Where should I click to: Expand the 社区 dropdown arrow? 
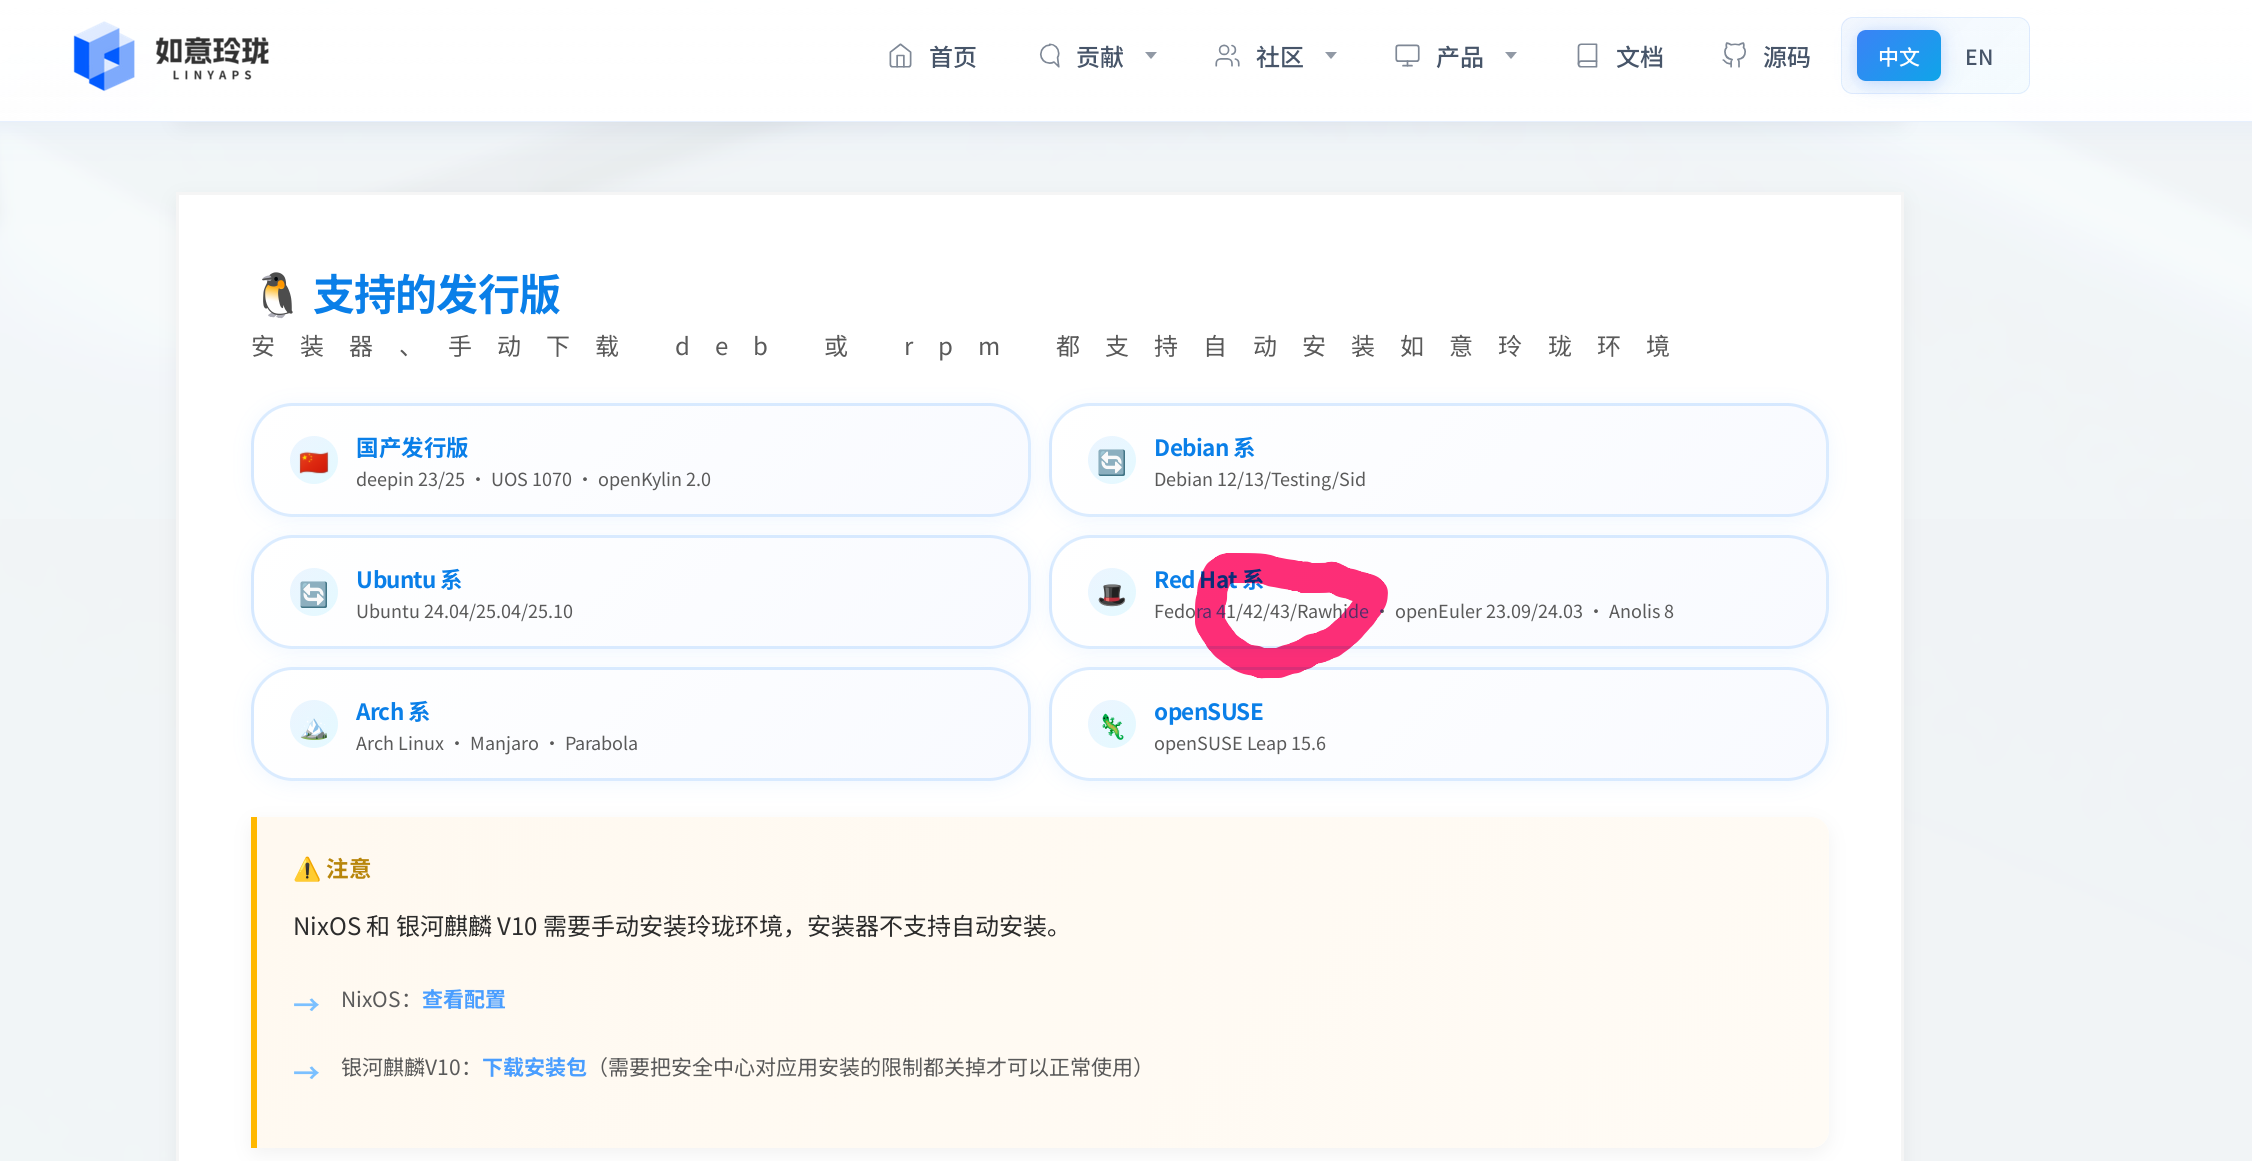pos(1331,56)
